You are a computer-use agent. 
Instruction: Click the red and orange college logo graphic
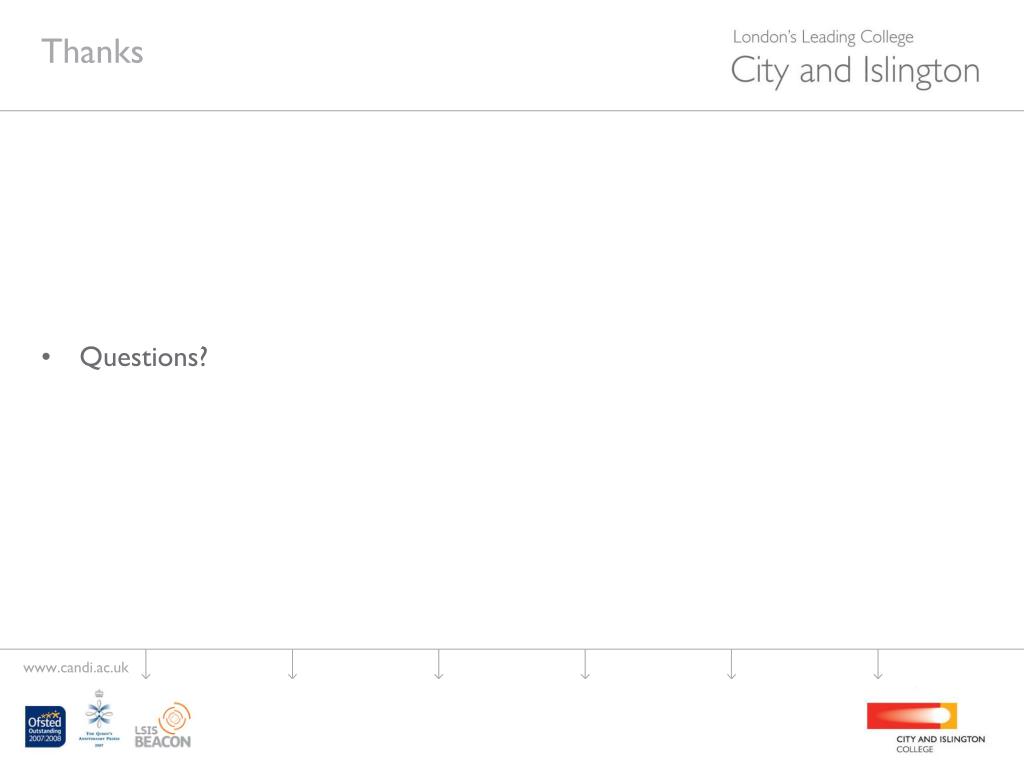click(912, 716)
